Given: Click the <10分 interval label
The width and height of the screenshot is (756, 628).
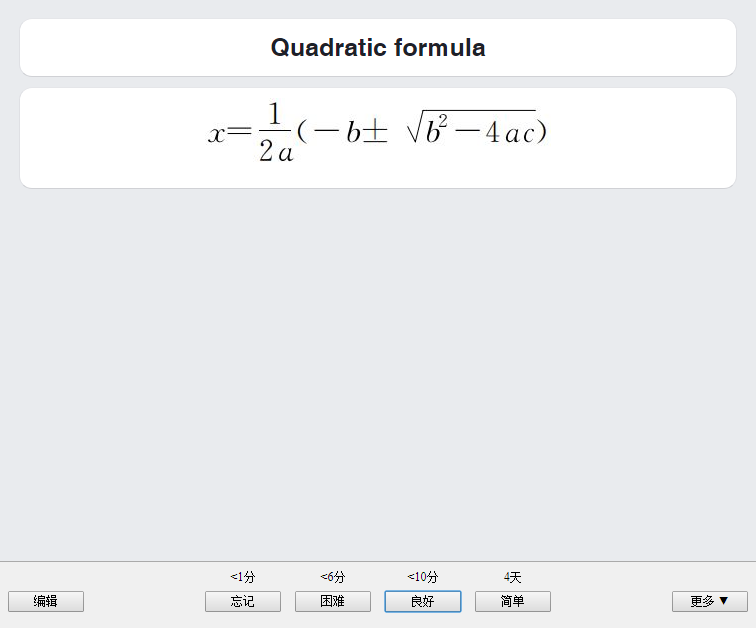Looking at the screenshot, I should tap(423, 576).
